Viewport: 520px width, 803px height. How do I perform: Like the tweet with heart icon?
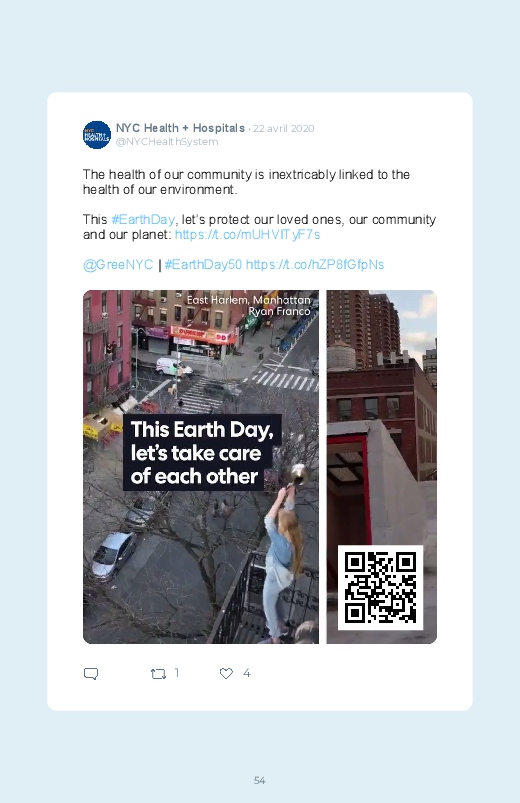(226, 673)
